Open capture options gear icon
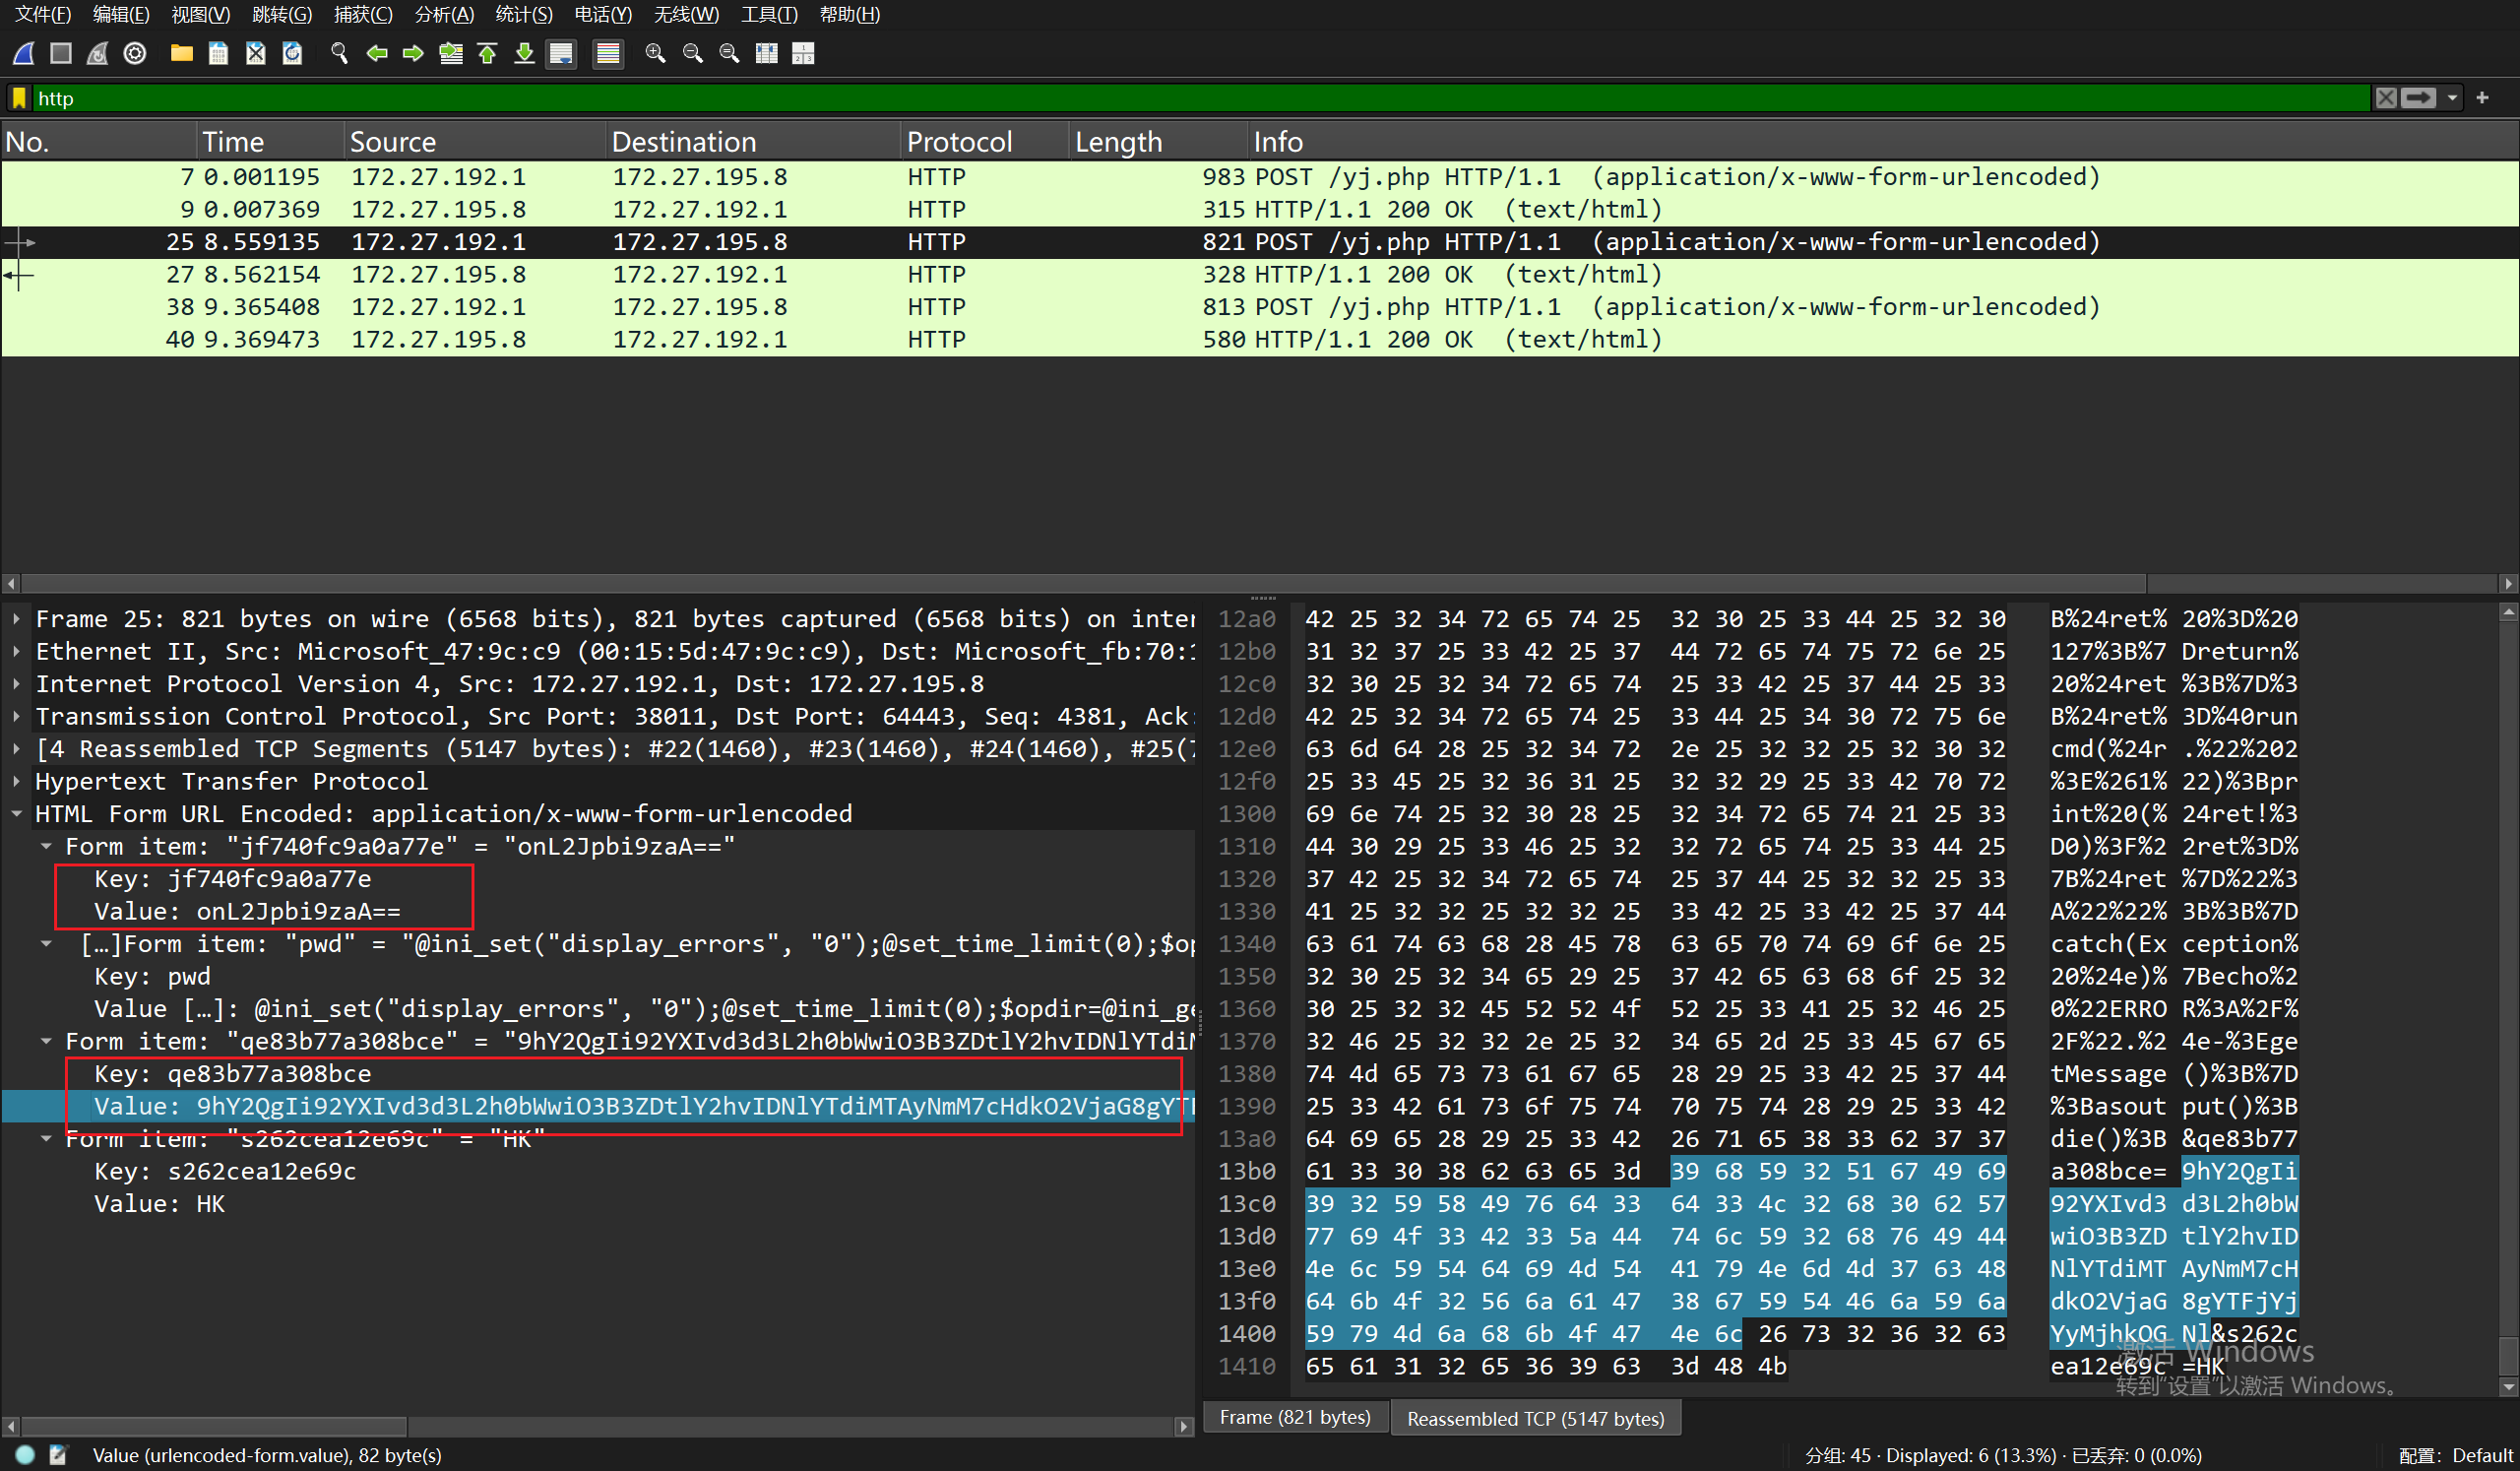2520x1471 pixels. click(x=135, y=53)
